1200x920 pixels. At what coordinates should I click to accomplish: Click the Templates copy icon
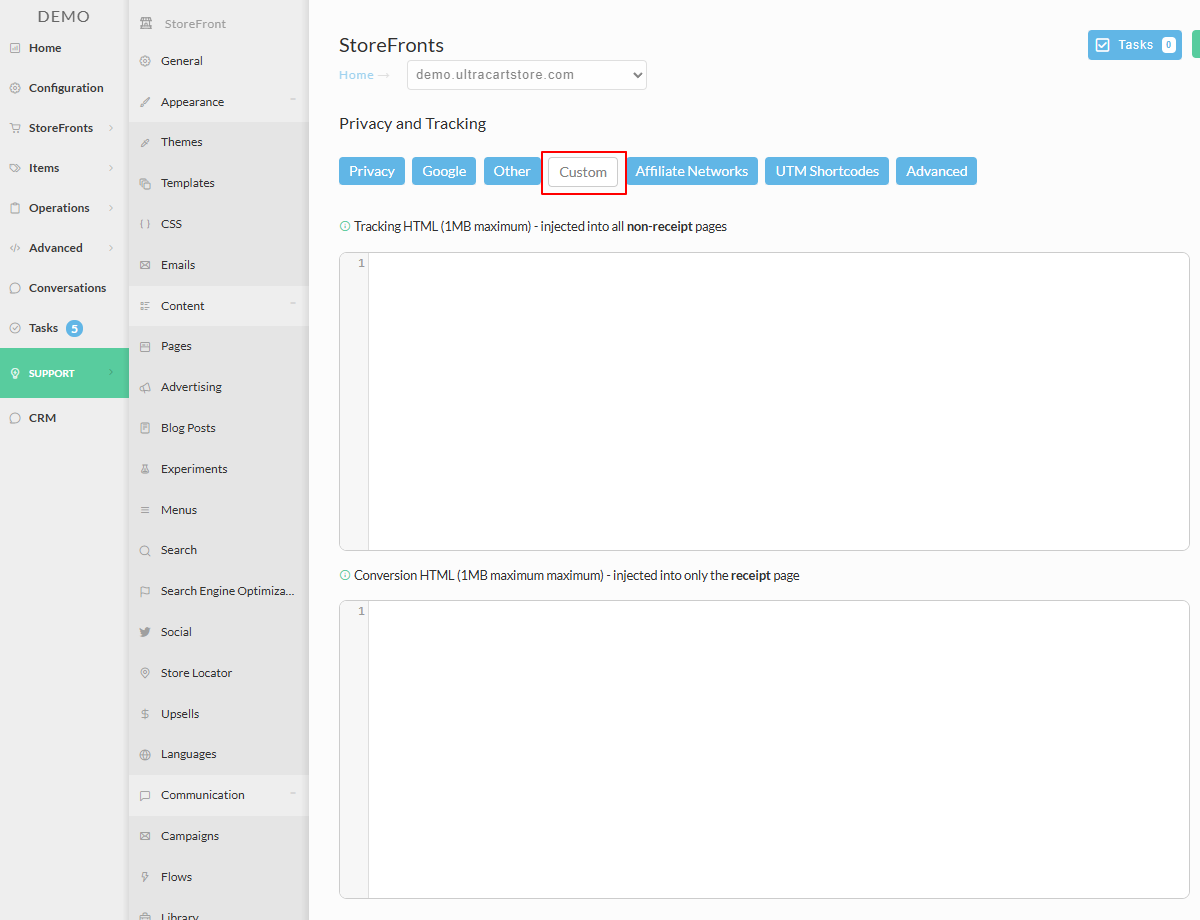[x=145, y=183]
